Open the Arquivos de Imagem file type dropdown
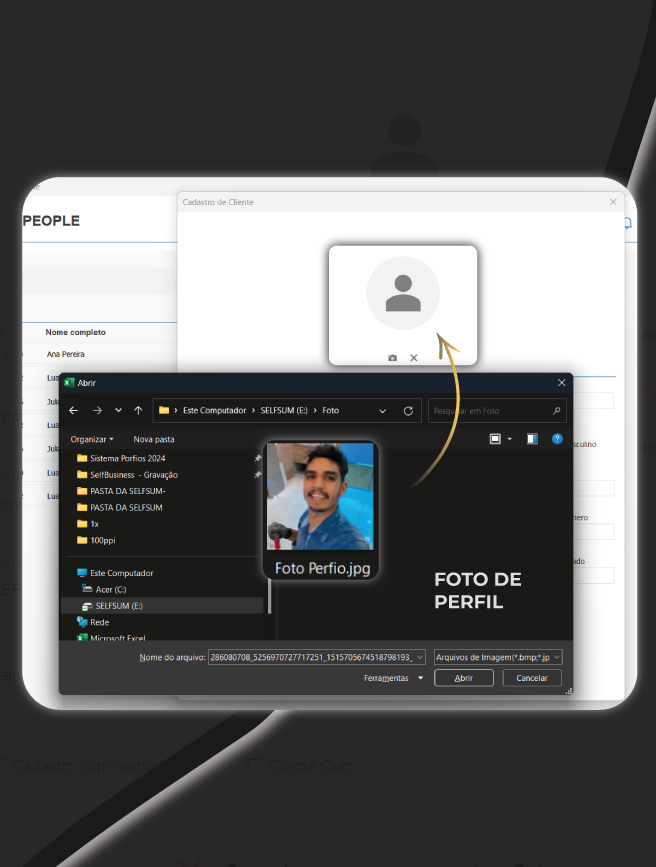 pyautogui.click(x=498, y=657)
